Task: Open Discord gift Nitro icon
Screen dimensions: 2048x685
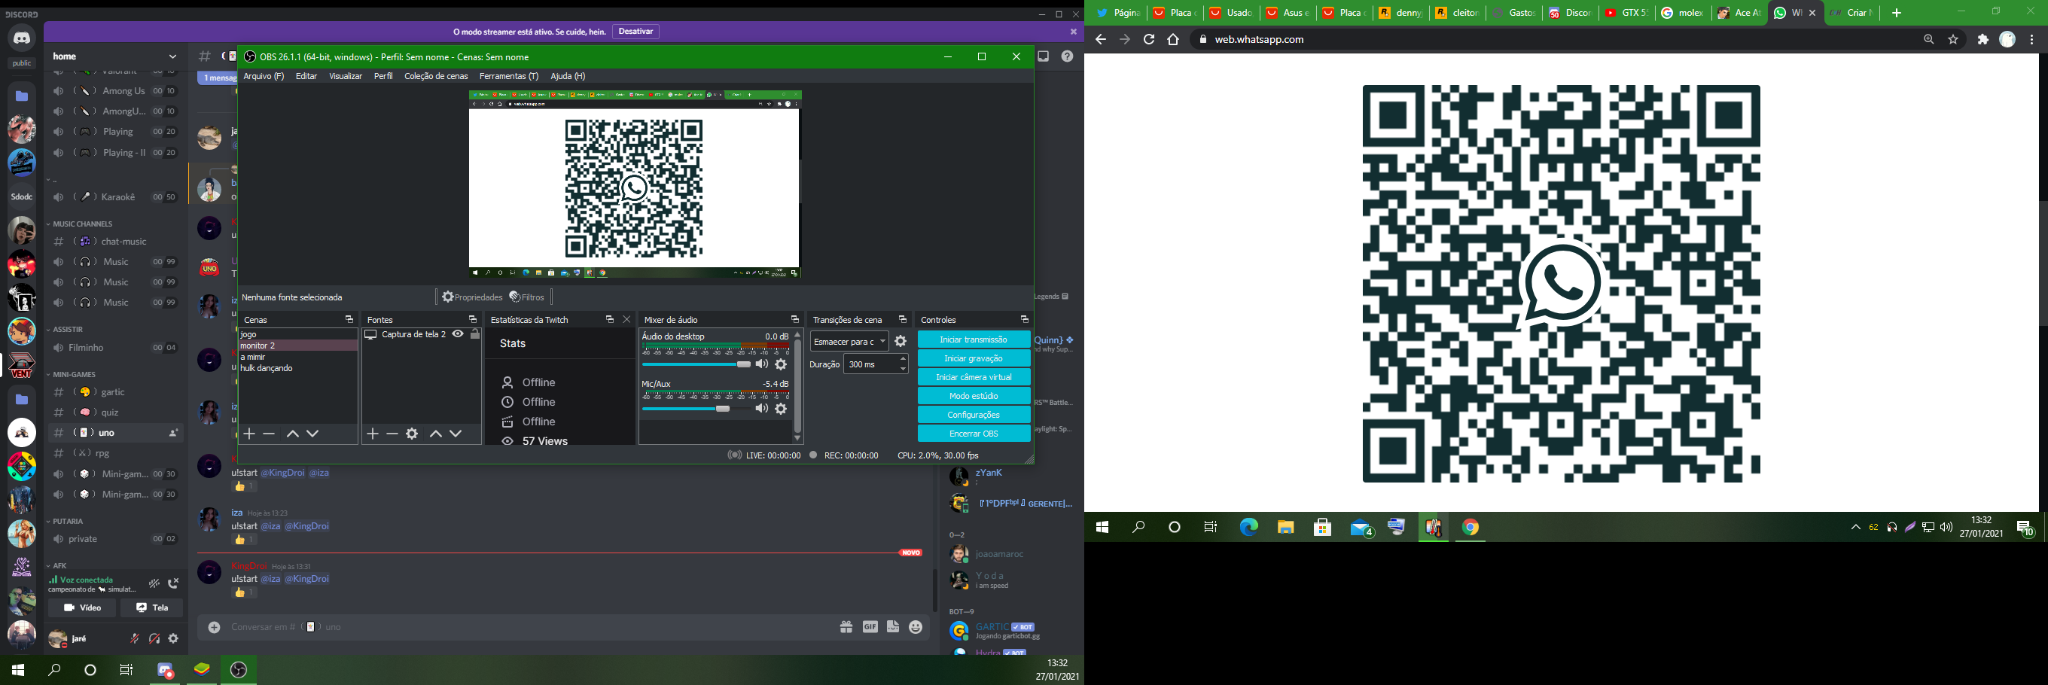Action: pyautogui.click(x=846, y=627)
